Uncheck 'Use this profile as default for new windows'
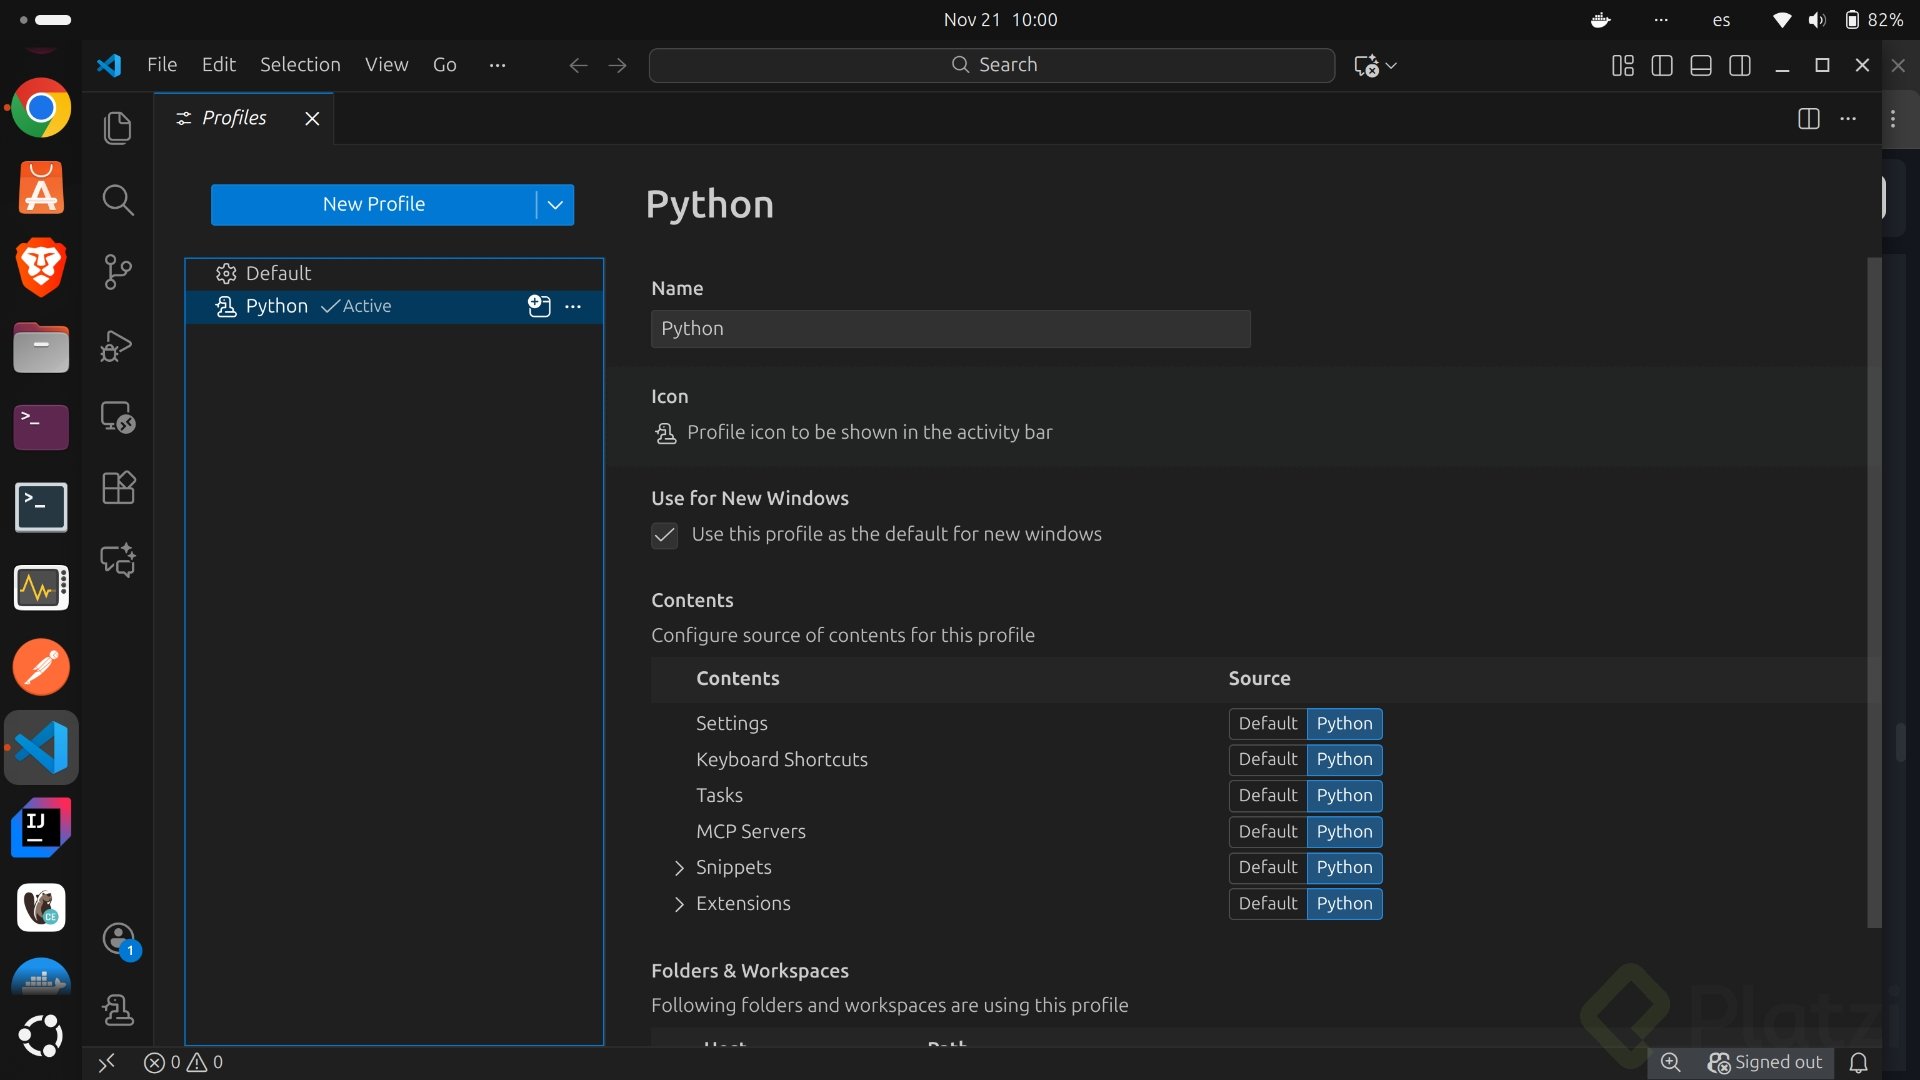This screenshot has width=1920, height=1080. click(665, 535)
